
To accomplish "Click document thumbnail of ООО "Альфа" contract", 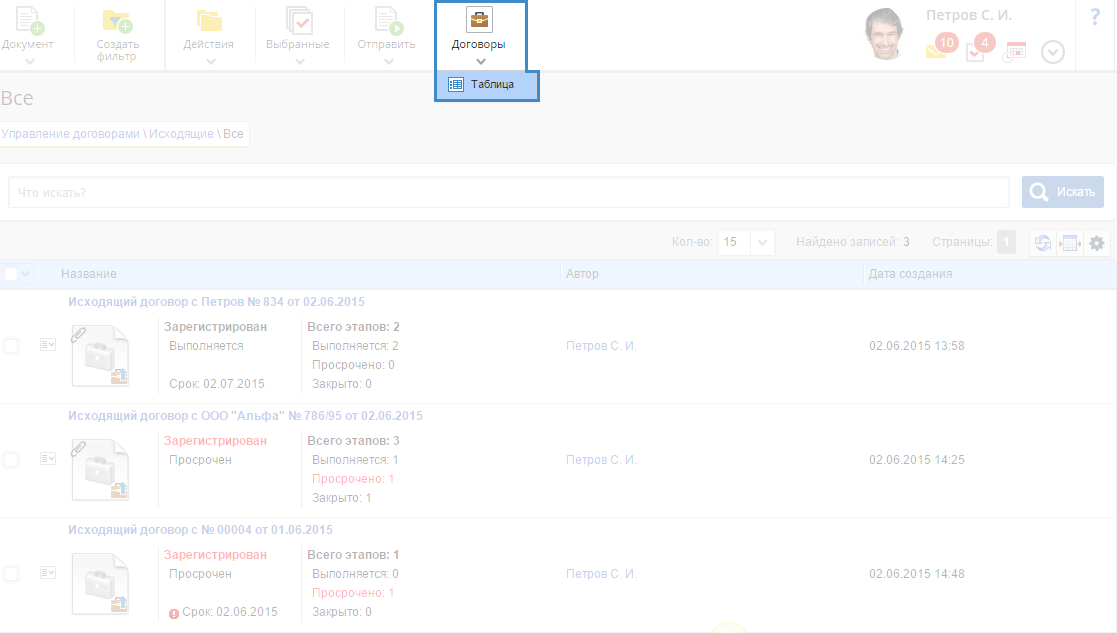I will tap(100, 469).
